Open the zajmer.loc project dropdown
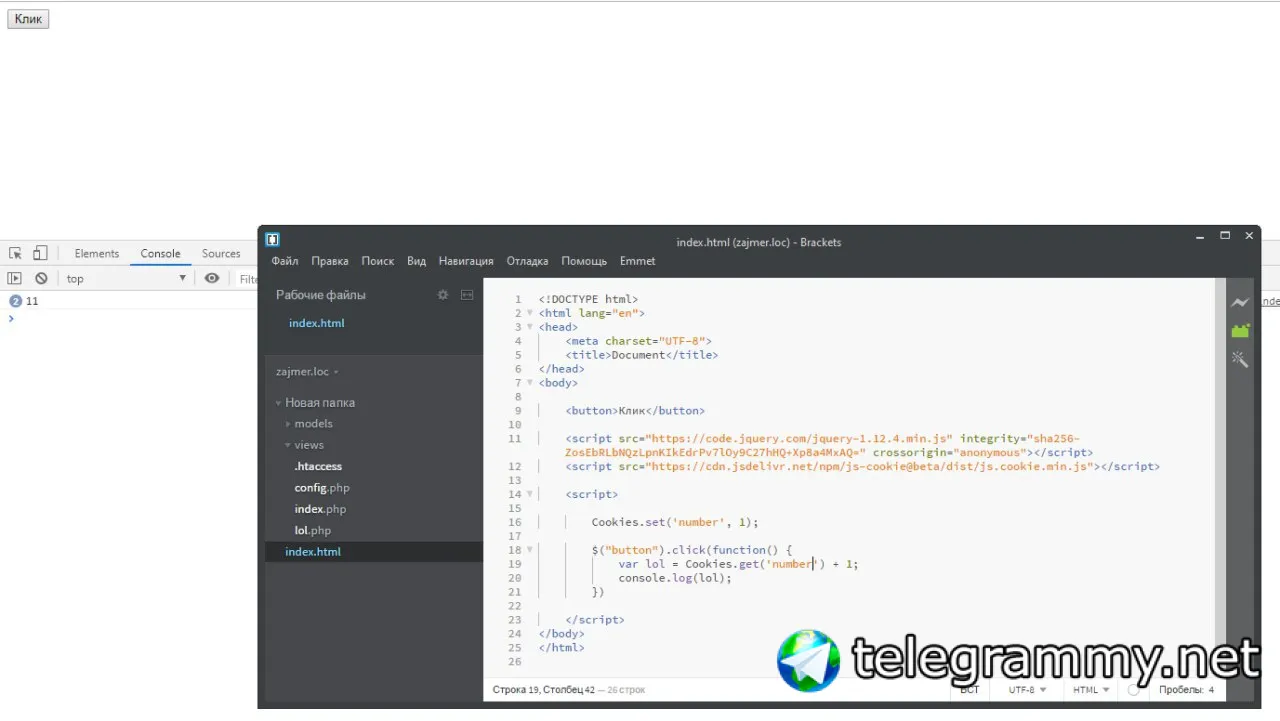This screenshot has height=721, width=1280. (308, 372)
